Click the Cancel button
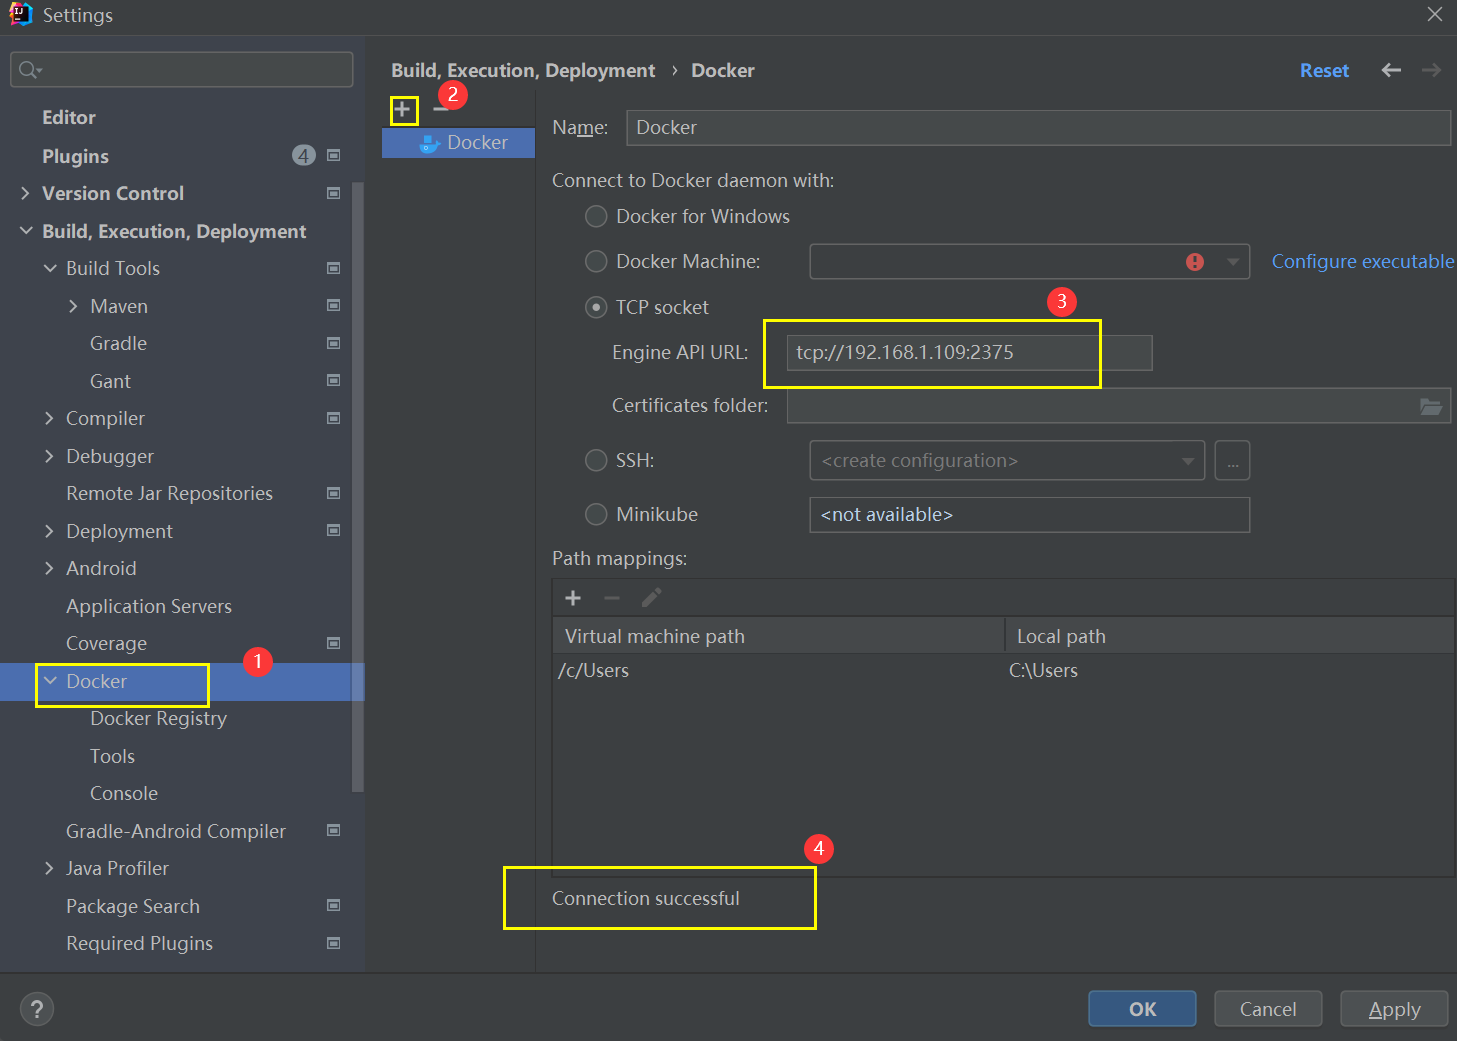The width and height of the screenshot is (1457, 1041). (1268, 1009)
